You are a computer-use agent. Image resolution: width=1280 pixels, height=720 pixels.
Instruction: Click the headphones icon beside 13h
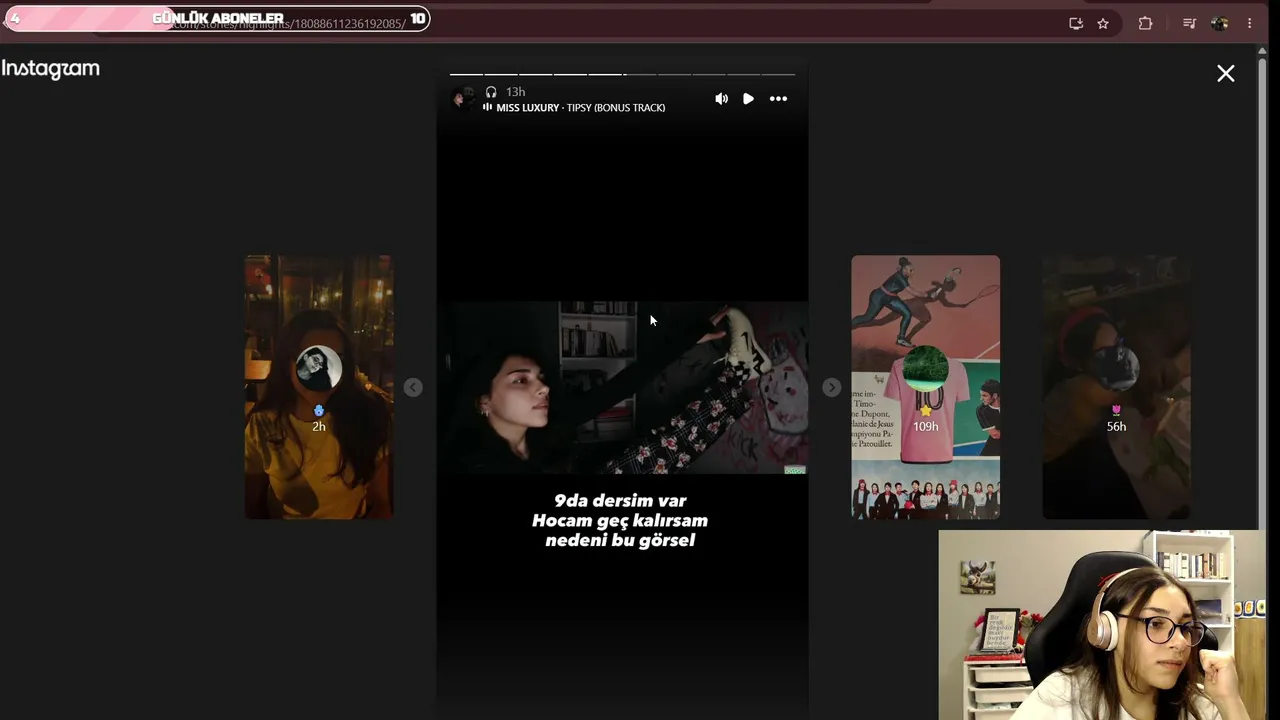(x=491, y=92)
